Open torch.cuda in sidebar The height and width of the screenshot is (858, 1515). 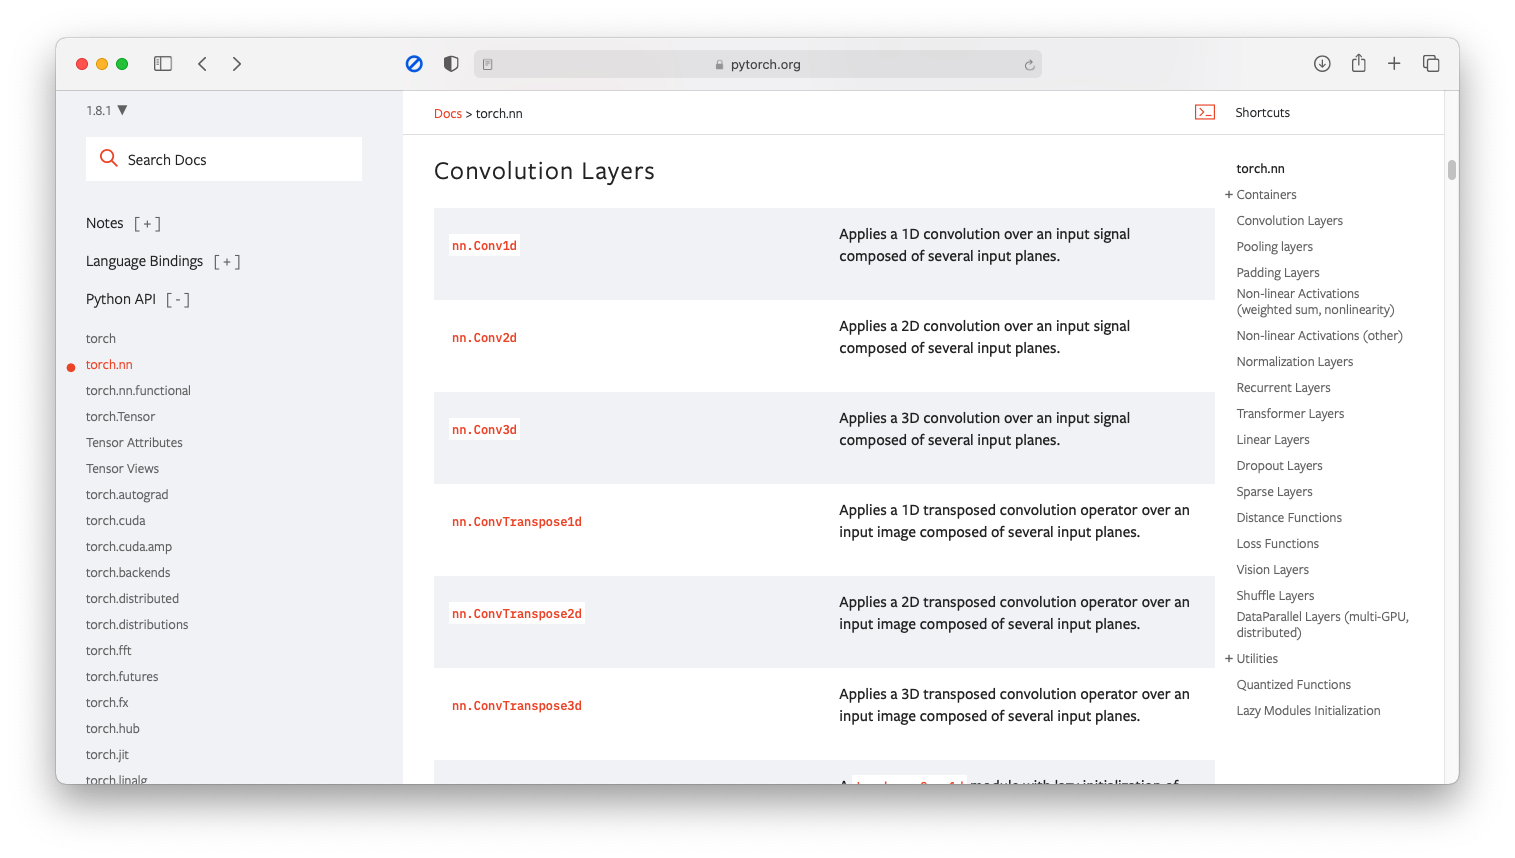116,521
